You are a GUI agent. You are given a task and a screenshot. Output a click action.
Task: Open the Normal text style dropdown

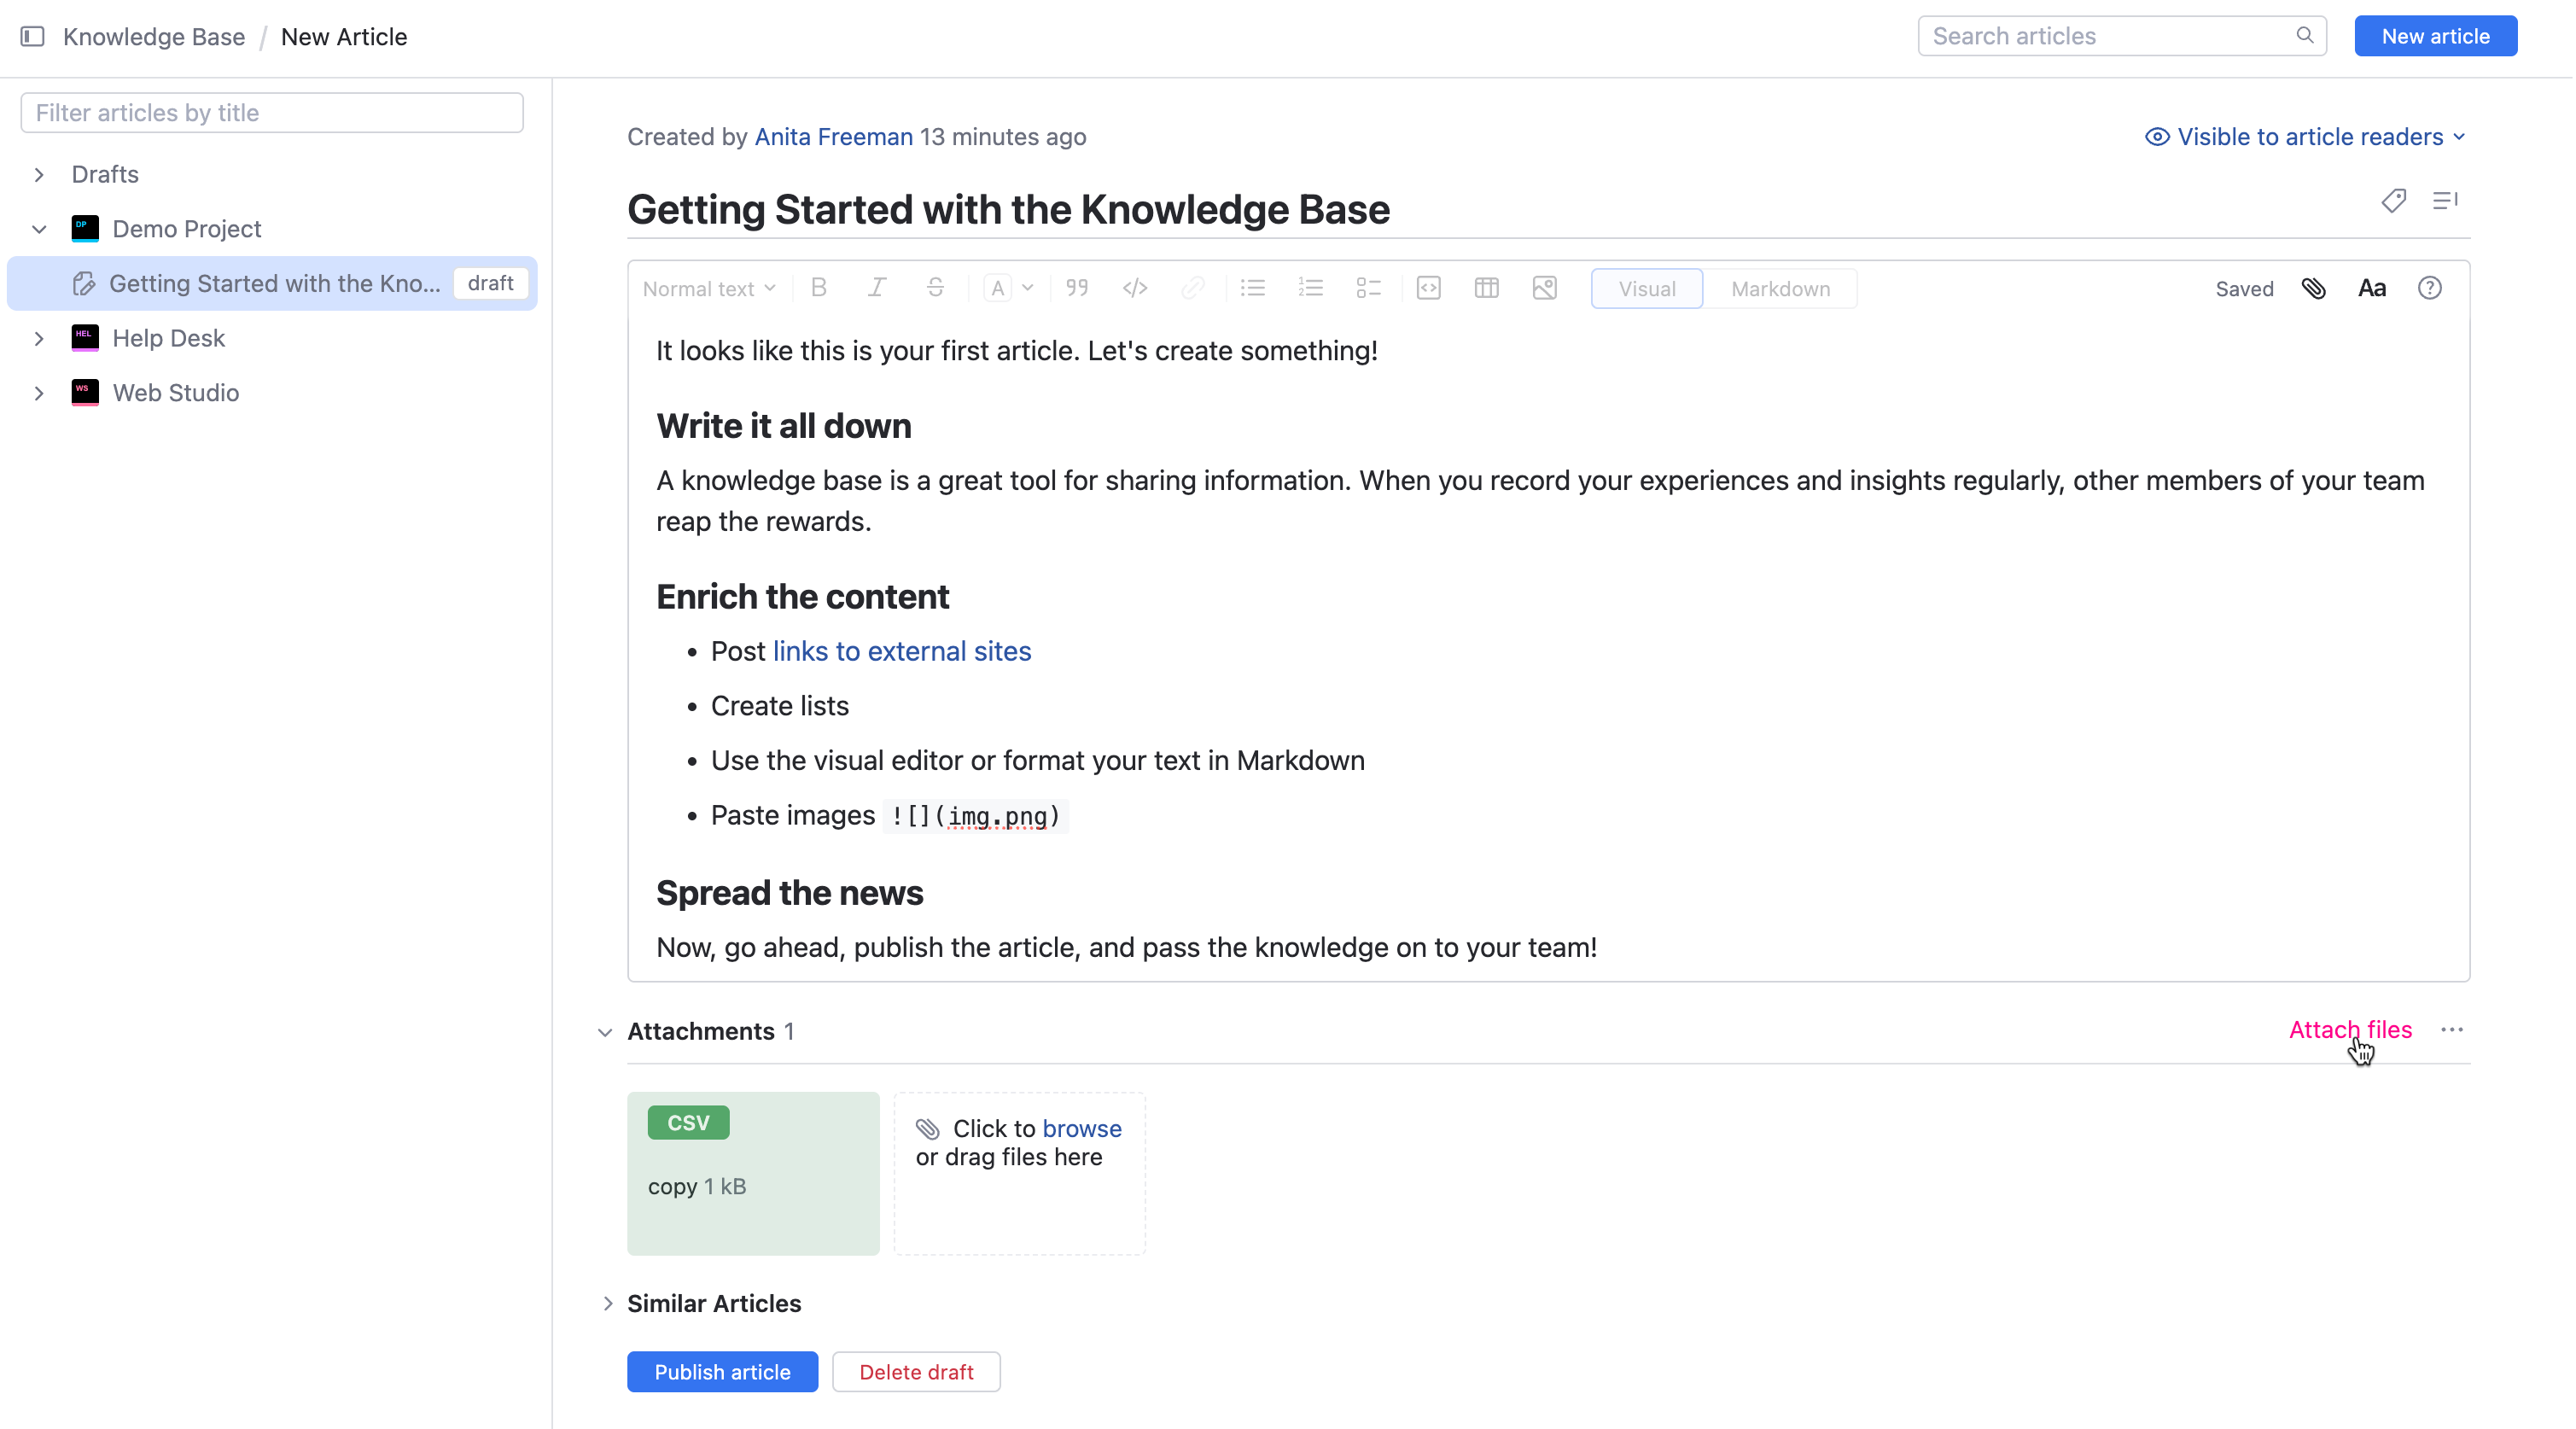pos(708,288)
